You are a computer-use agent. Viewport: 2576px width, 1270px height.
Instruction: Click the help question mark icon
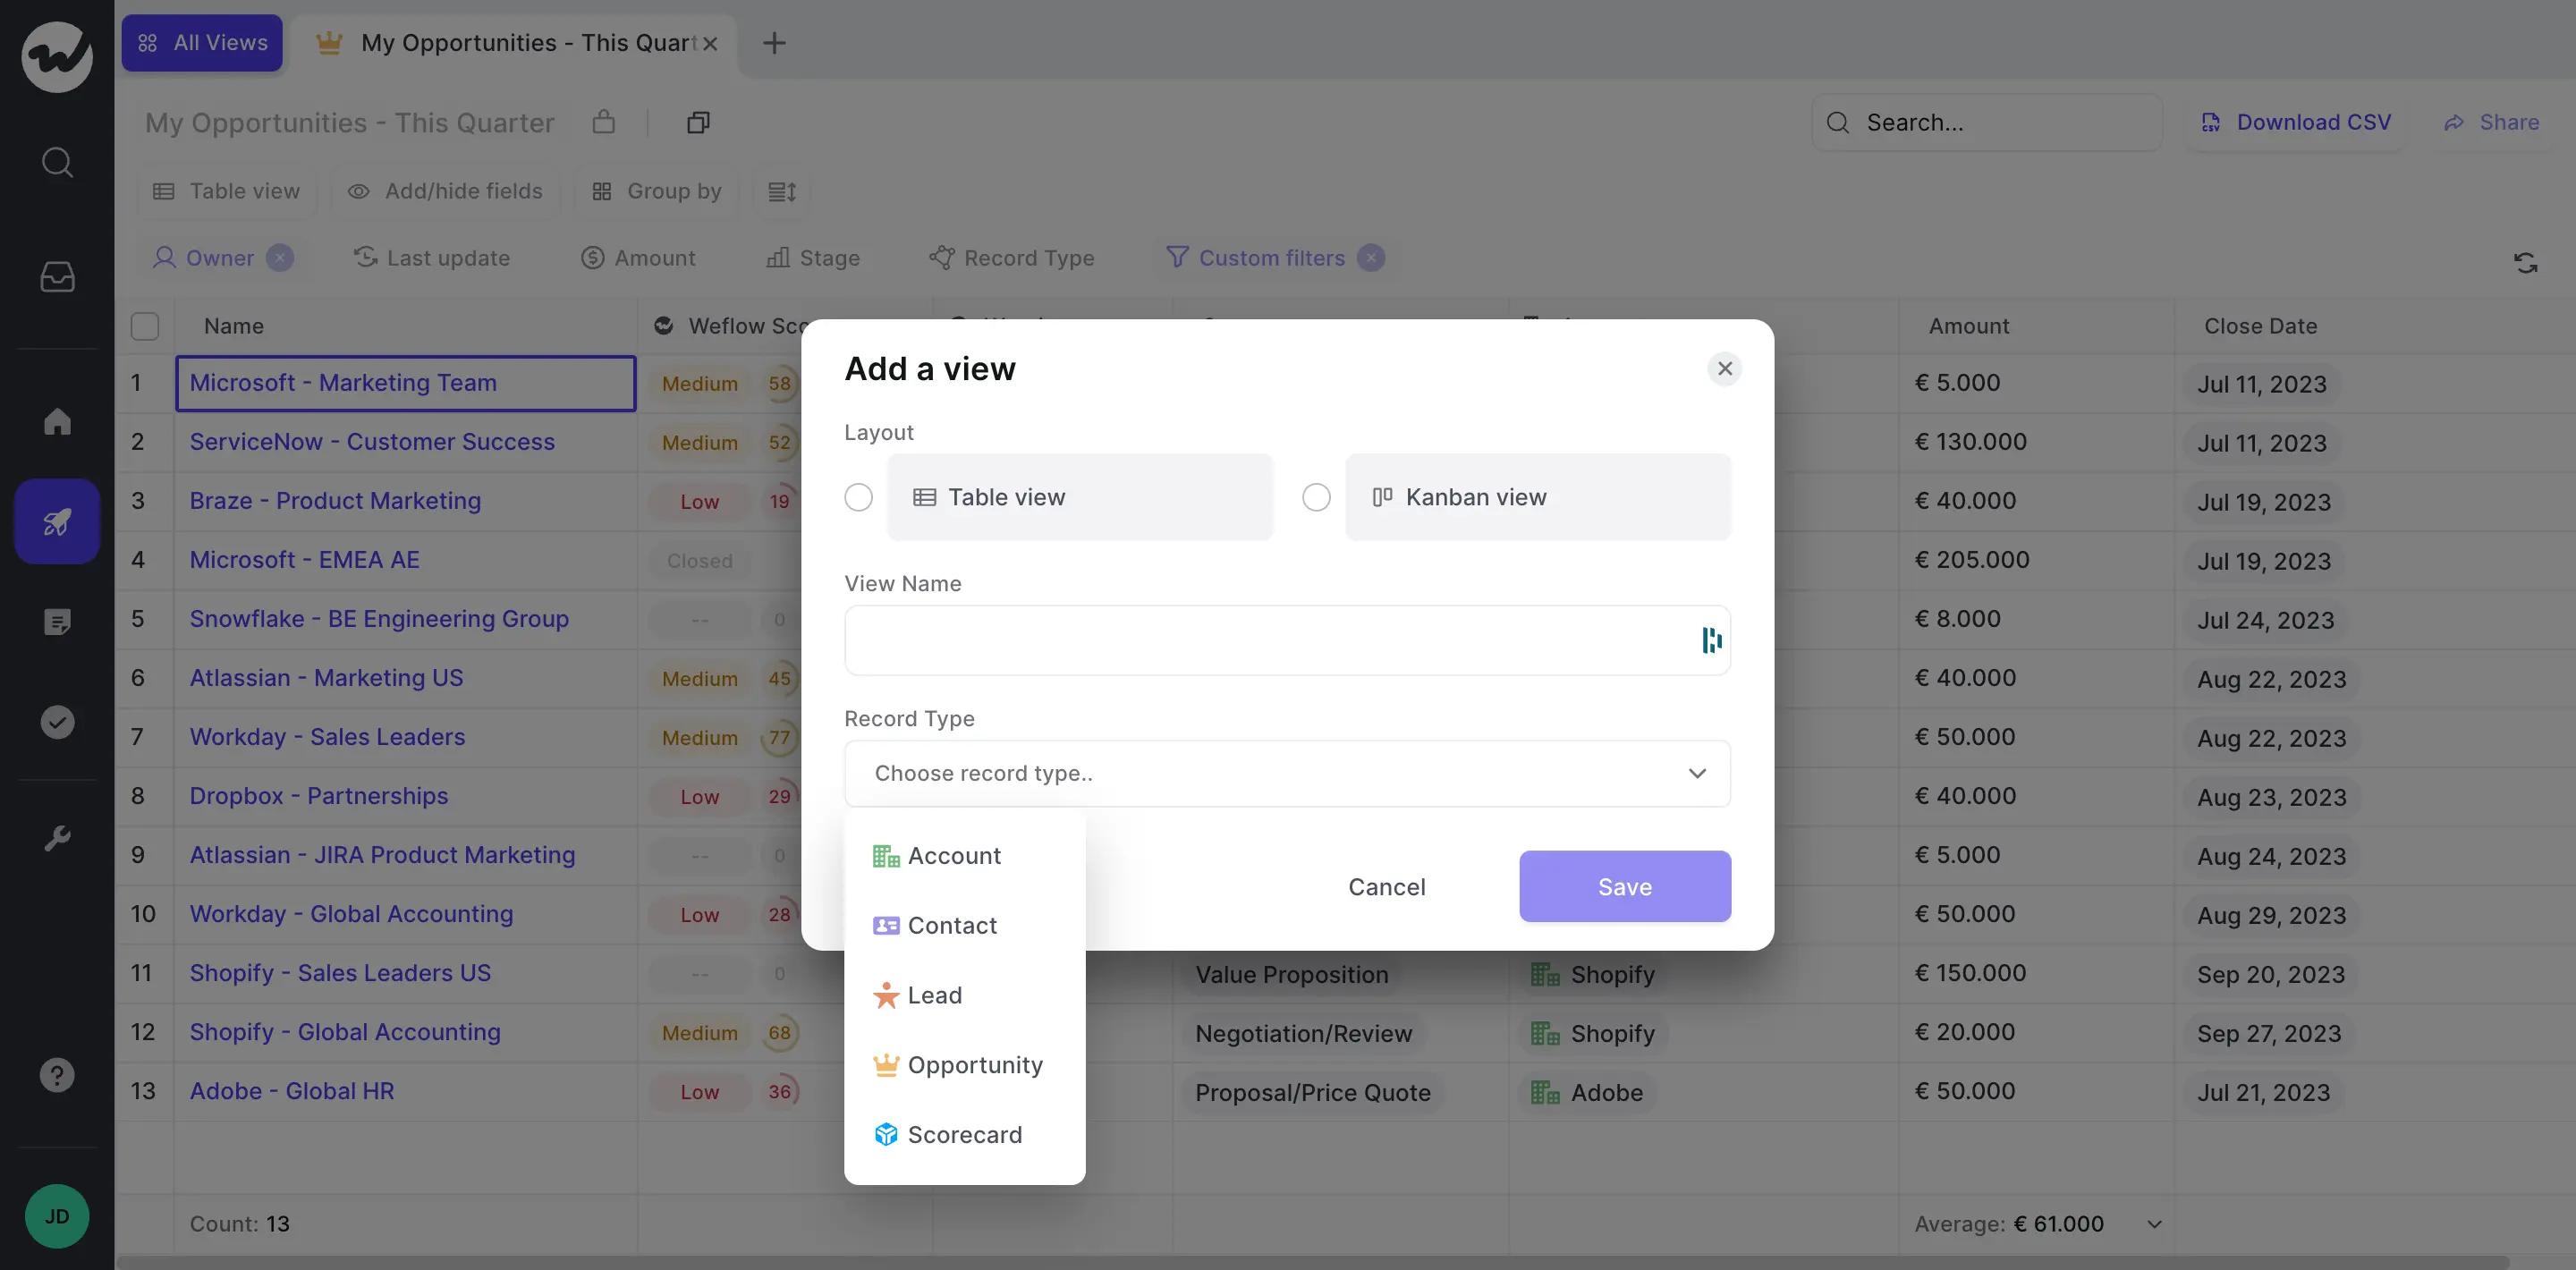point(57,1075)
